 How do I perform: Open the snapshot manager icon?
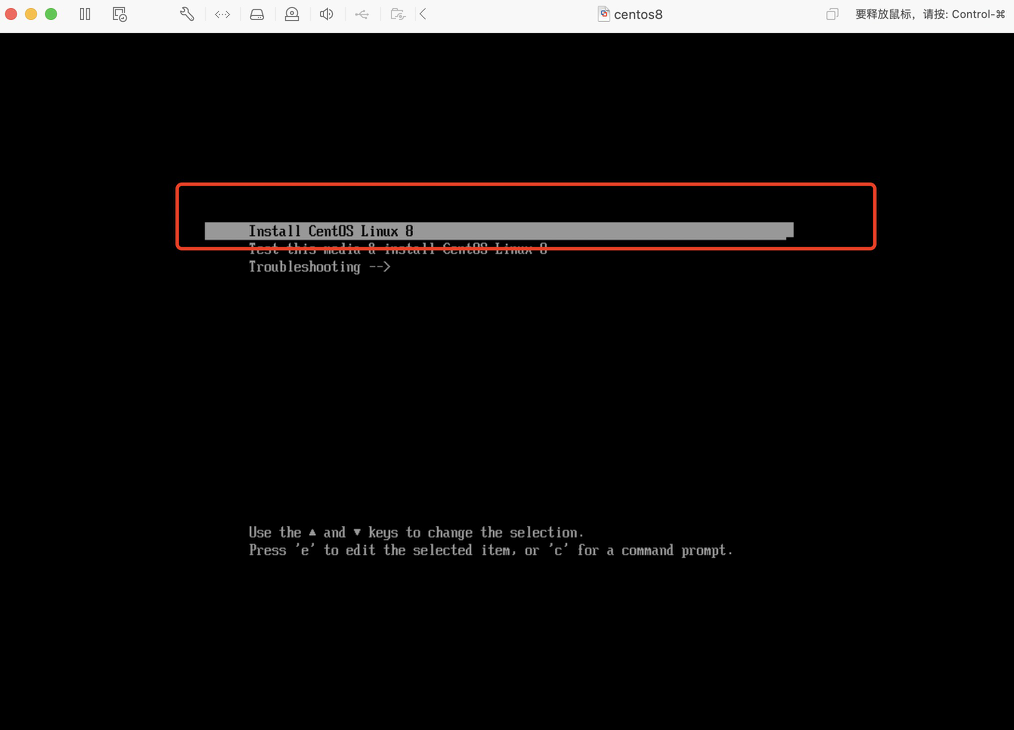click(120, 14)
